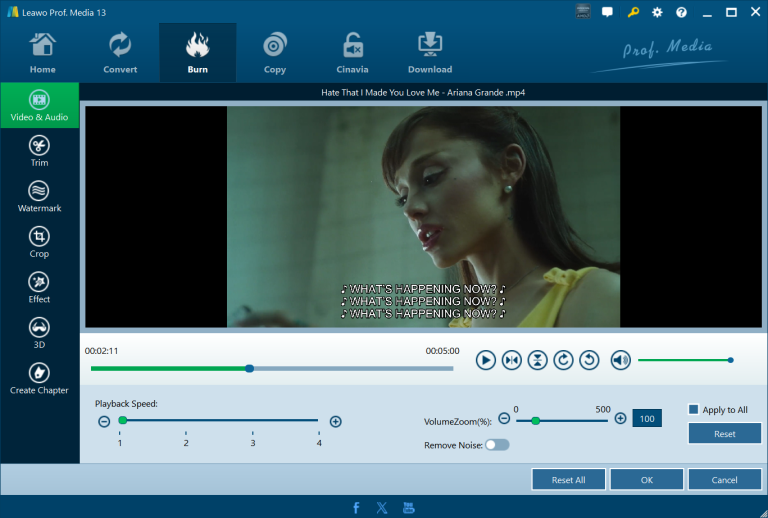Screen dimensions: 768x518
Task: Click the speed mark labeled 2
Action: point(186,443)
